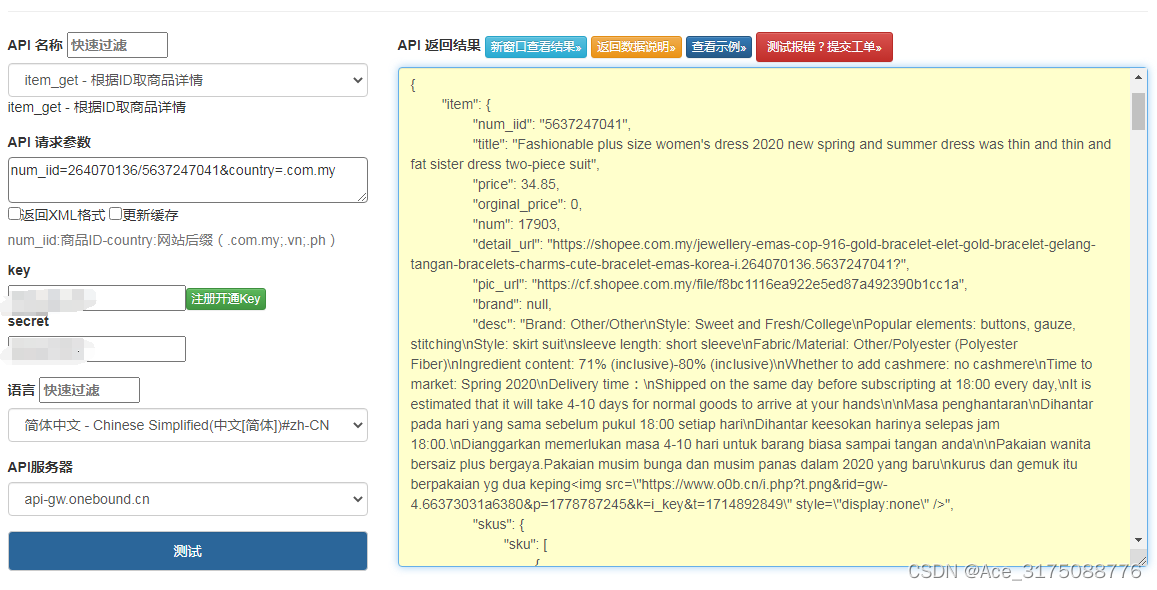Click the "price": 34.85 line
Screen dimensions: 1157x590
click(516, 184)
